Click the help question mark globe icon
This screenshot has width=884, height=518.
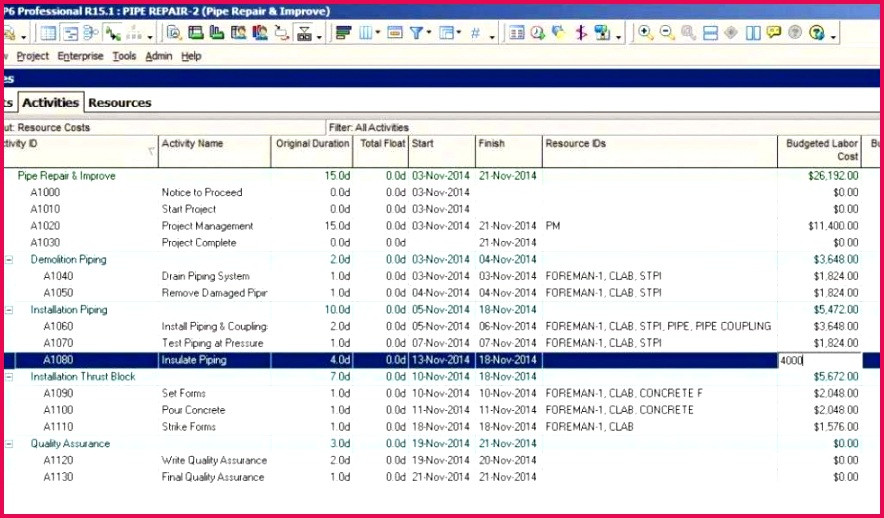click(x=816, y=33)
